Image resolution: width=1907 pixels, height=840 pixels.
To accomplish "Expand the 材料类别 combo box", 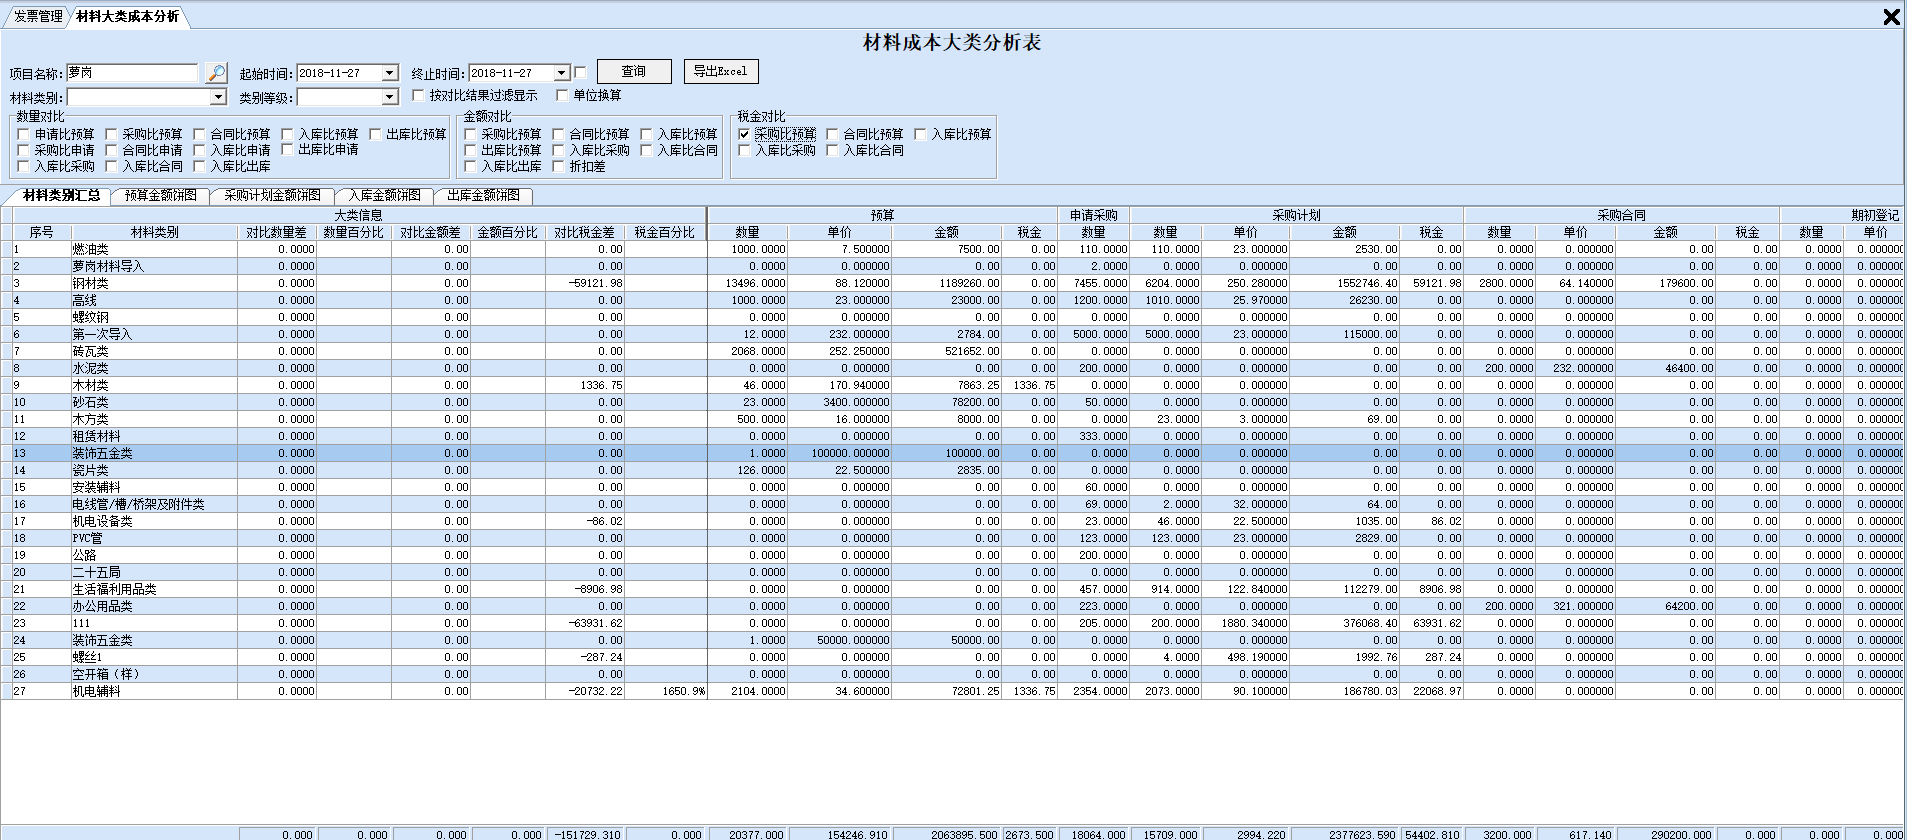I will (x=218, y=97).
